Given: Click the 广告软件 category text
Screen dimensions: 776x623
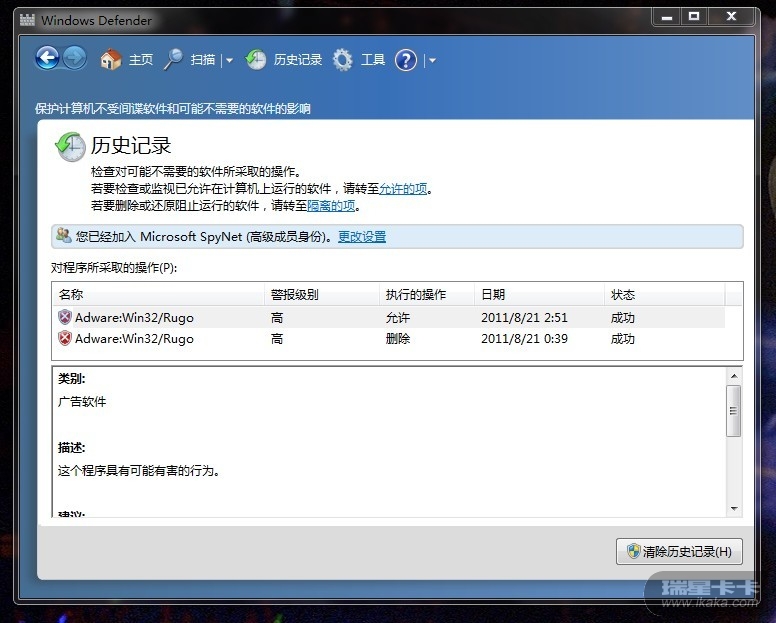Looking at the screenshot, I should pyautogui.click(x=82, y=401).
